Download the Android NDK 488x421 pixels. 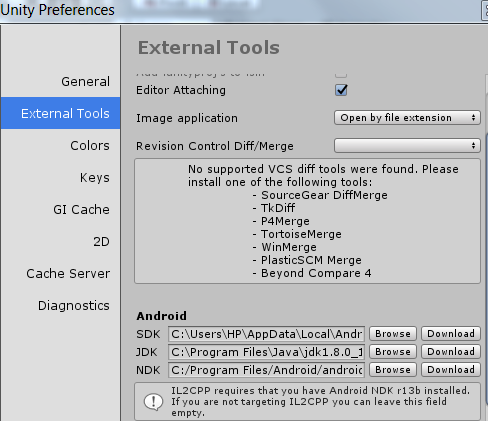tap(451, 370)
